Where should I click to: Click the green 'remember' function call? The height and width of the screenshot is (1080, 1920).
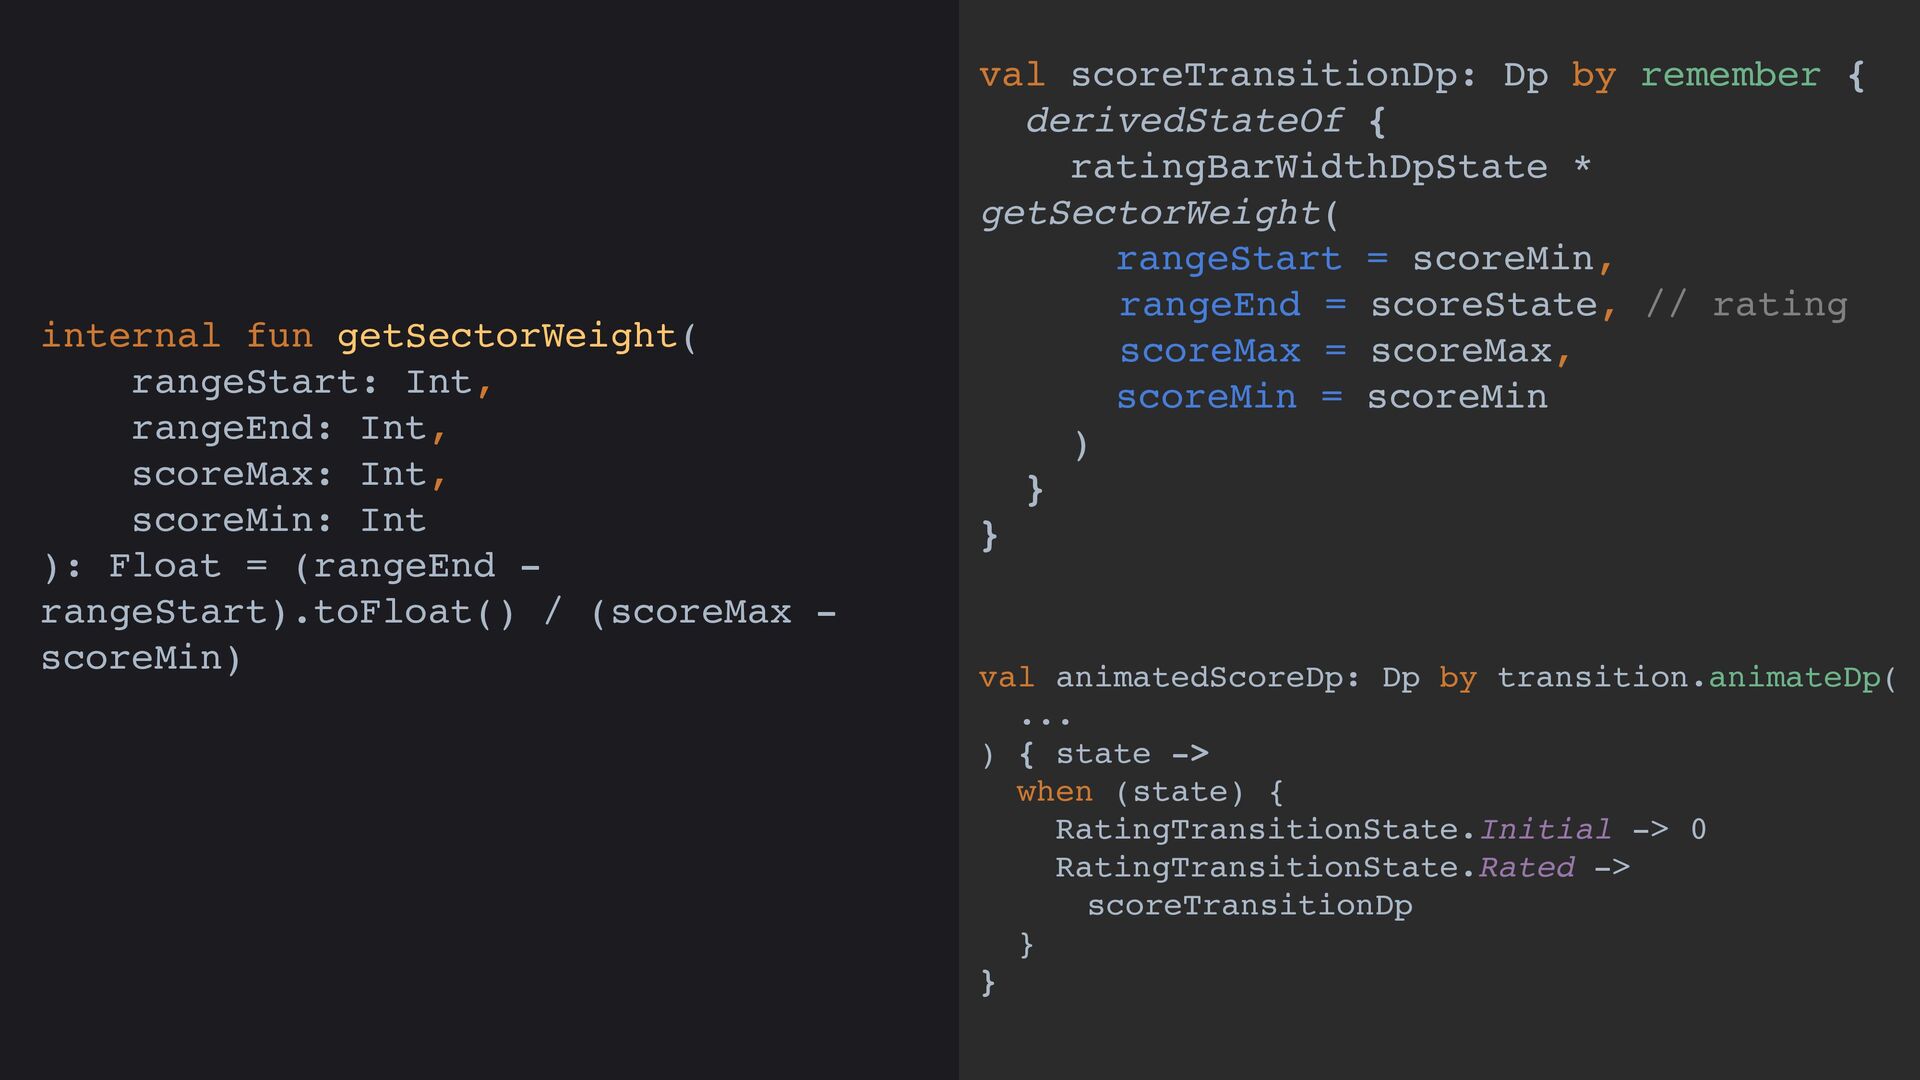tap(1729, 75)
